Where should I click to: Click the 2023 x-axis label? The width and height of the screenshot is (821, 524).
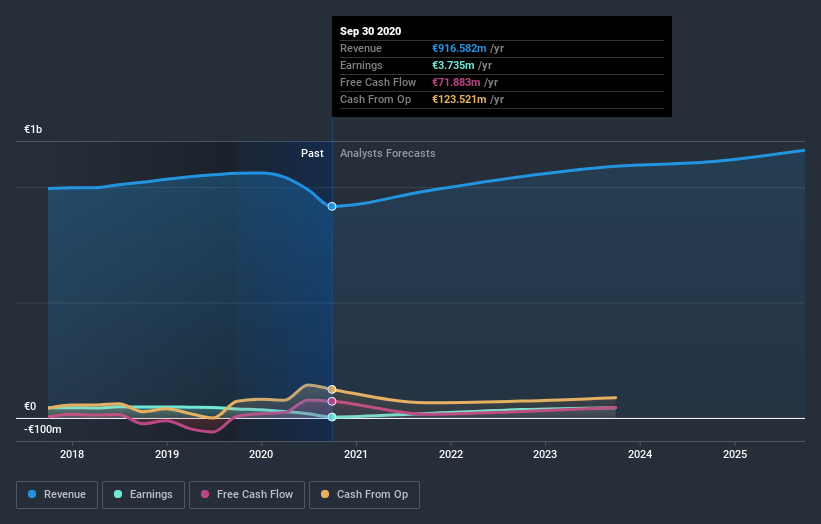(545, 454)
